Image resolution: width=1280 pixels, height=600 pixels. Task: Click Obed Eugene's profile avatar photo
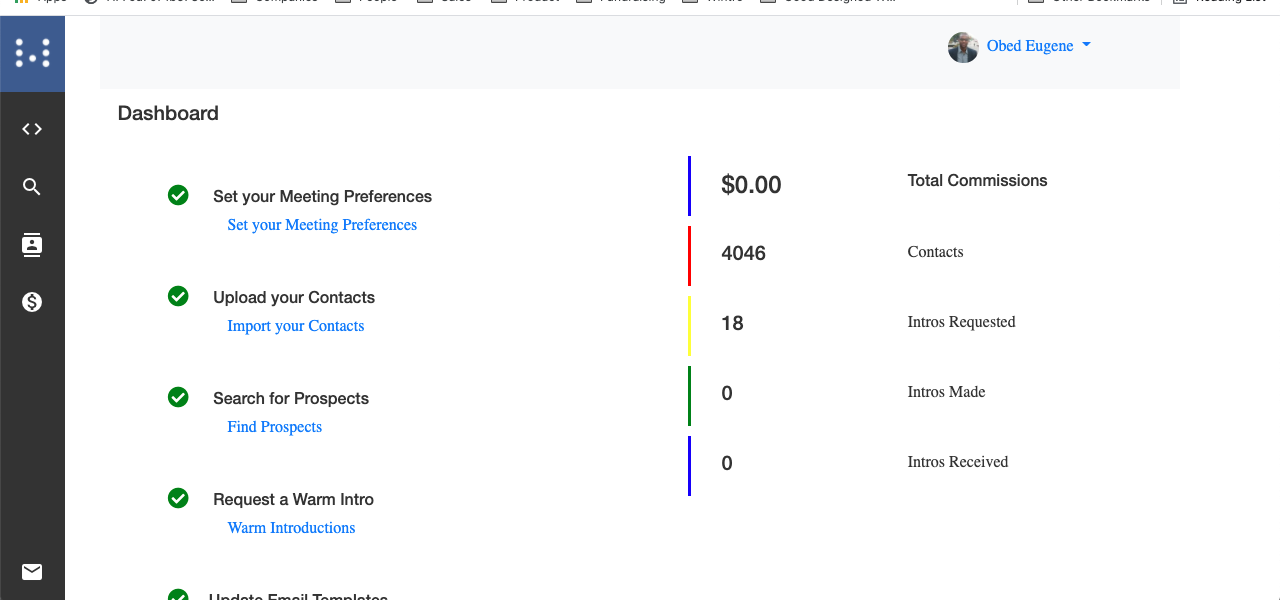coord(963,47)
